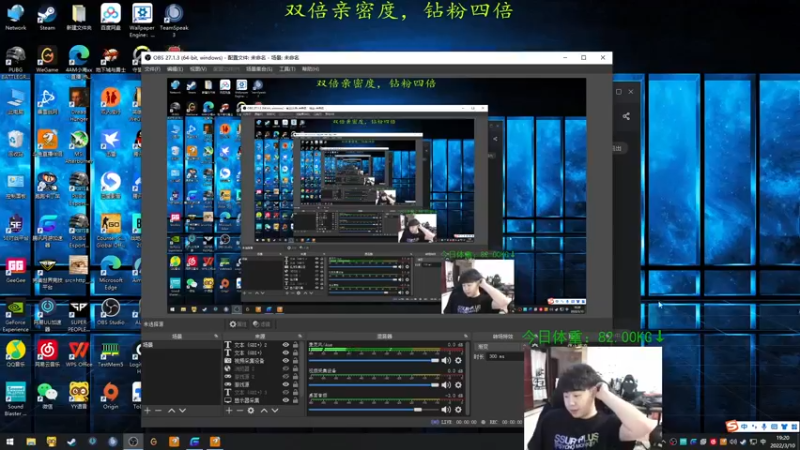Move selected source up in list
Image resolution: width=800 pixels, height=450 pixels.
click(x=264, y=410)
